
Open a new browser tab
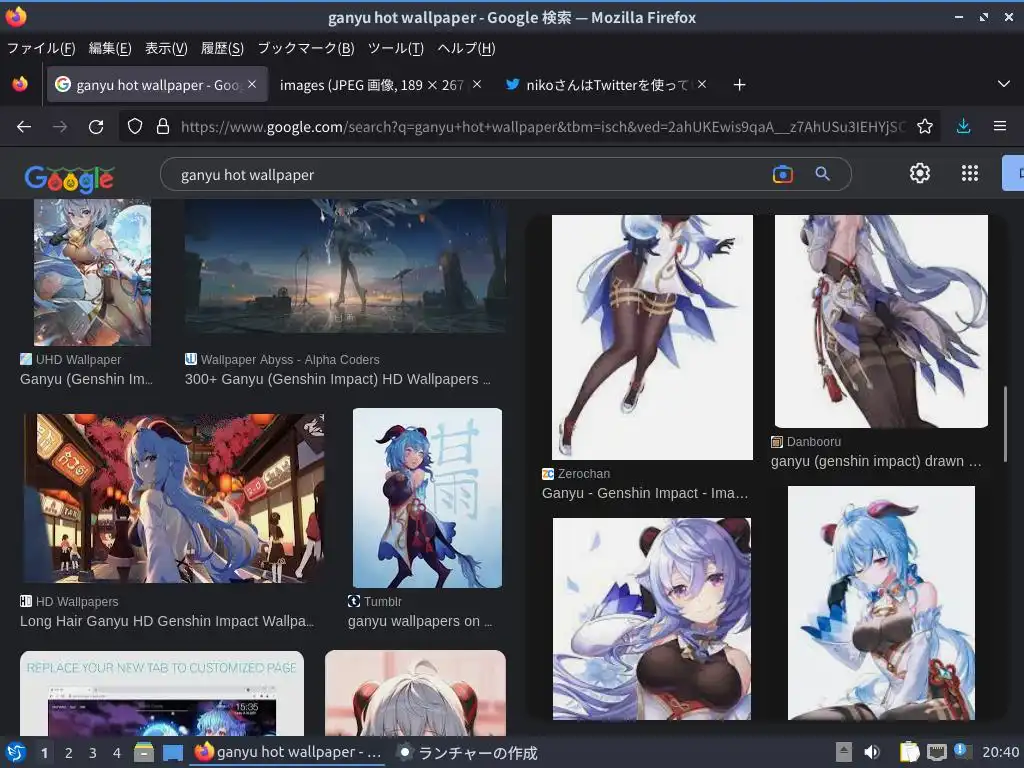click(739, 85)
